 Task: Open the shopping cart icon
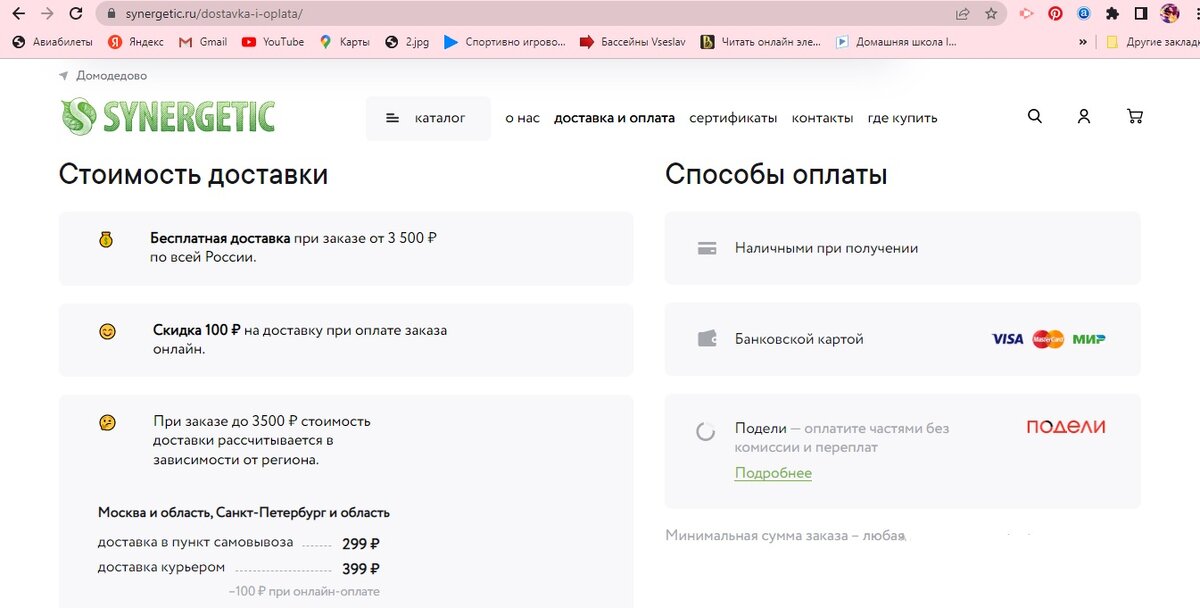tap(1135, 116)
